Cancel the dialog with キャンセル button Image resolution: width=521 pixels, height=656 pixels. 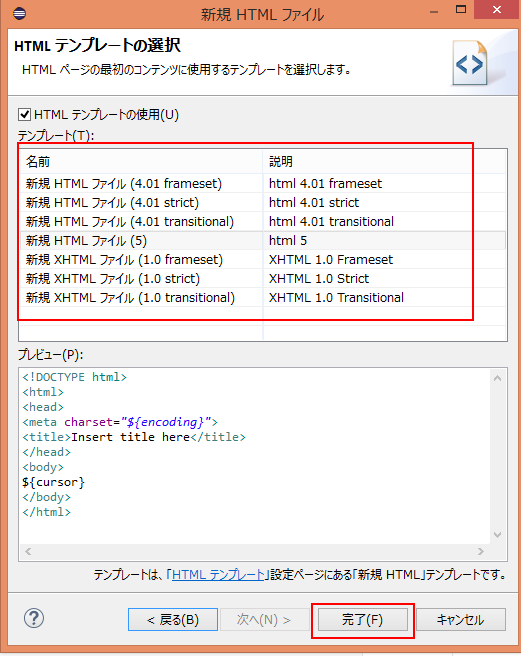point(461,620)
